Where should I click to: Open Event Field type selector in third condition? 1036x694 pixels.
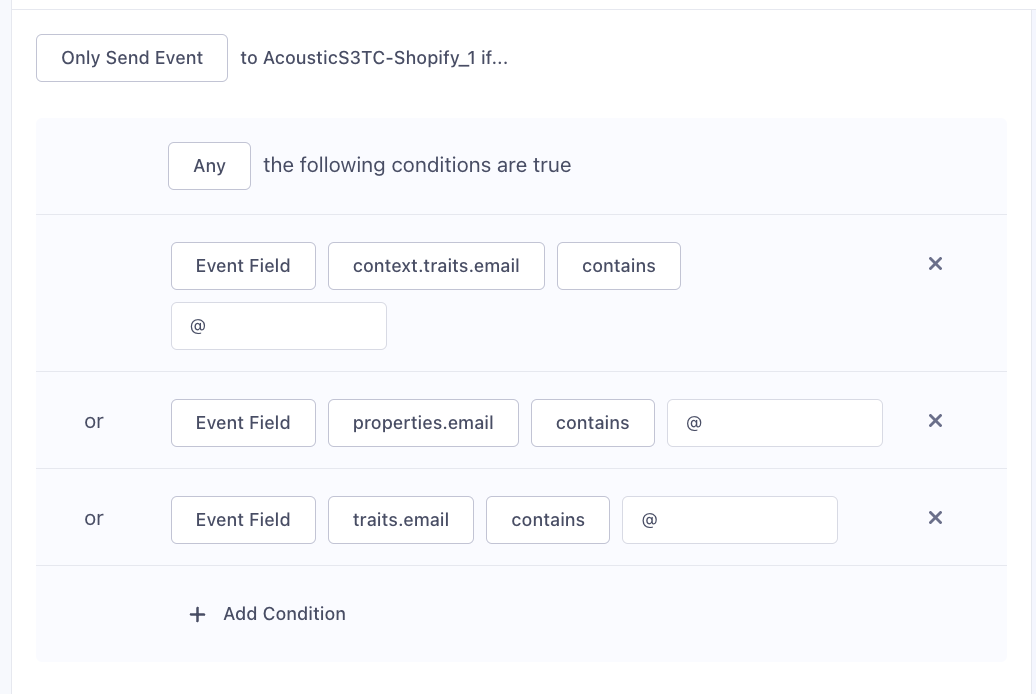[243, 519]
